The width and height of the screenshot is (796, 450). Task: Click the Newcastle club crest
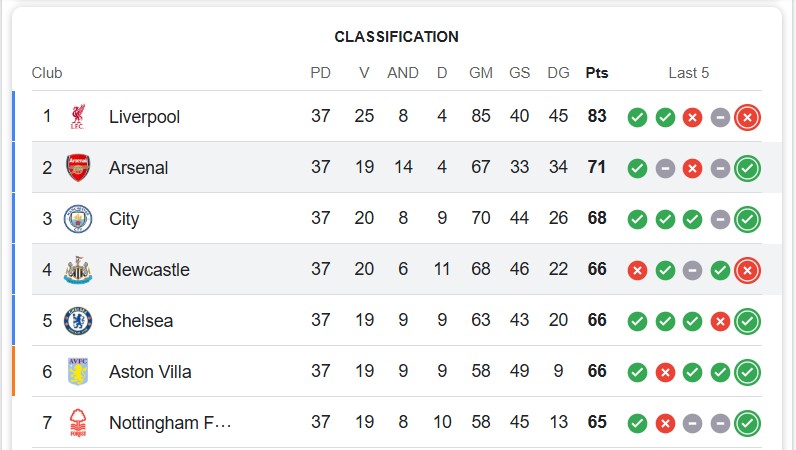pos(78,270)
